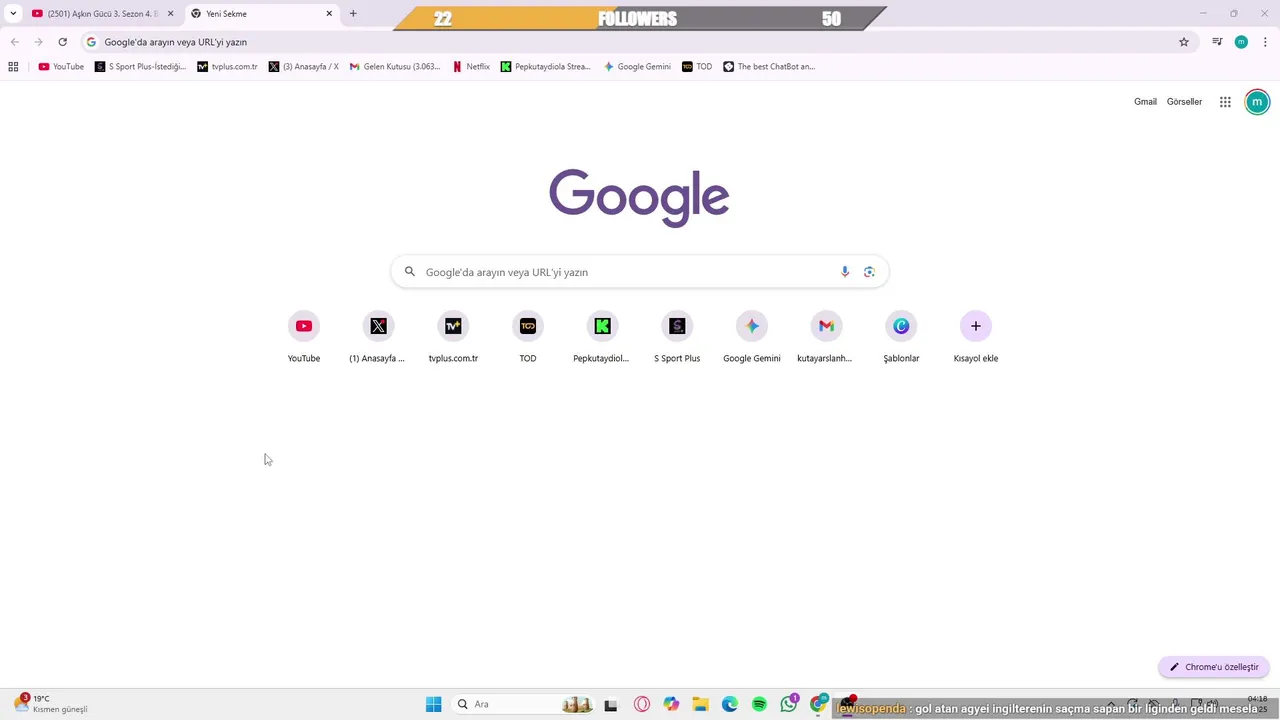The height and width of the screenshot is (720, 1280).
Task: Click Chrome'u özelleştir button
Action: click(x=1214, y=667)
